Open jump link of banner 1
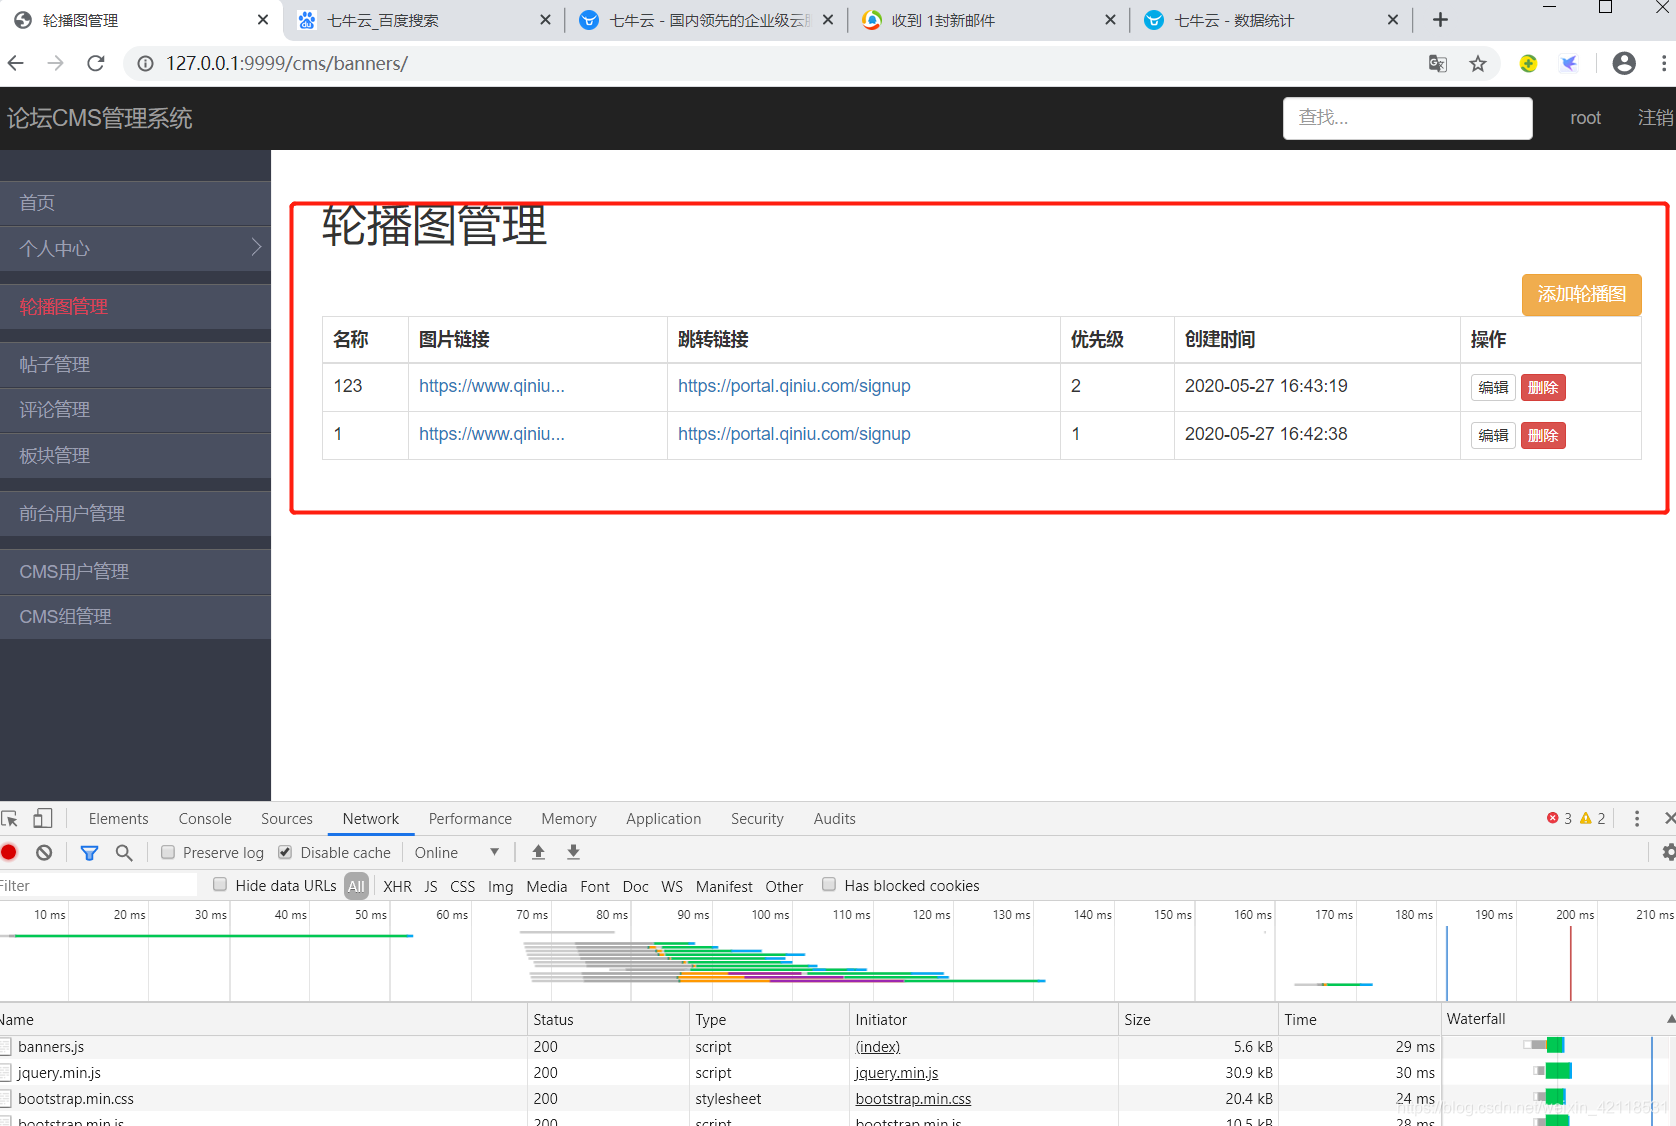Image resolution: width=1676 pixels, height=1126 pixels. tap(794, 434)
